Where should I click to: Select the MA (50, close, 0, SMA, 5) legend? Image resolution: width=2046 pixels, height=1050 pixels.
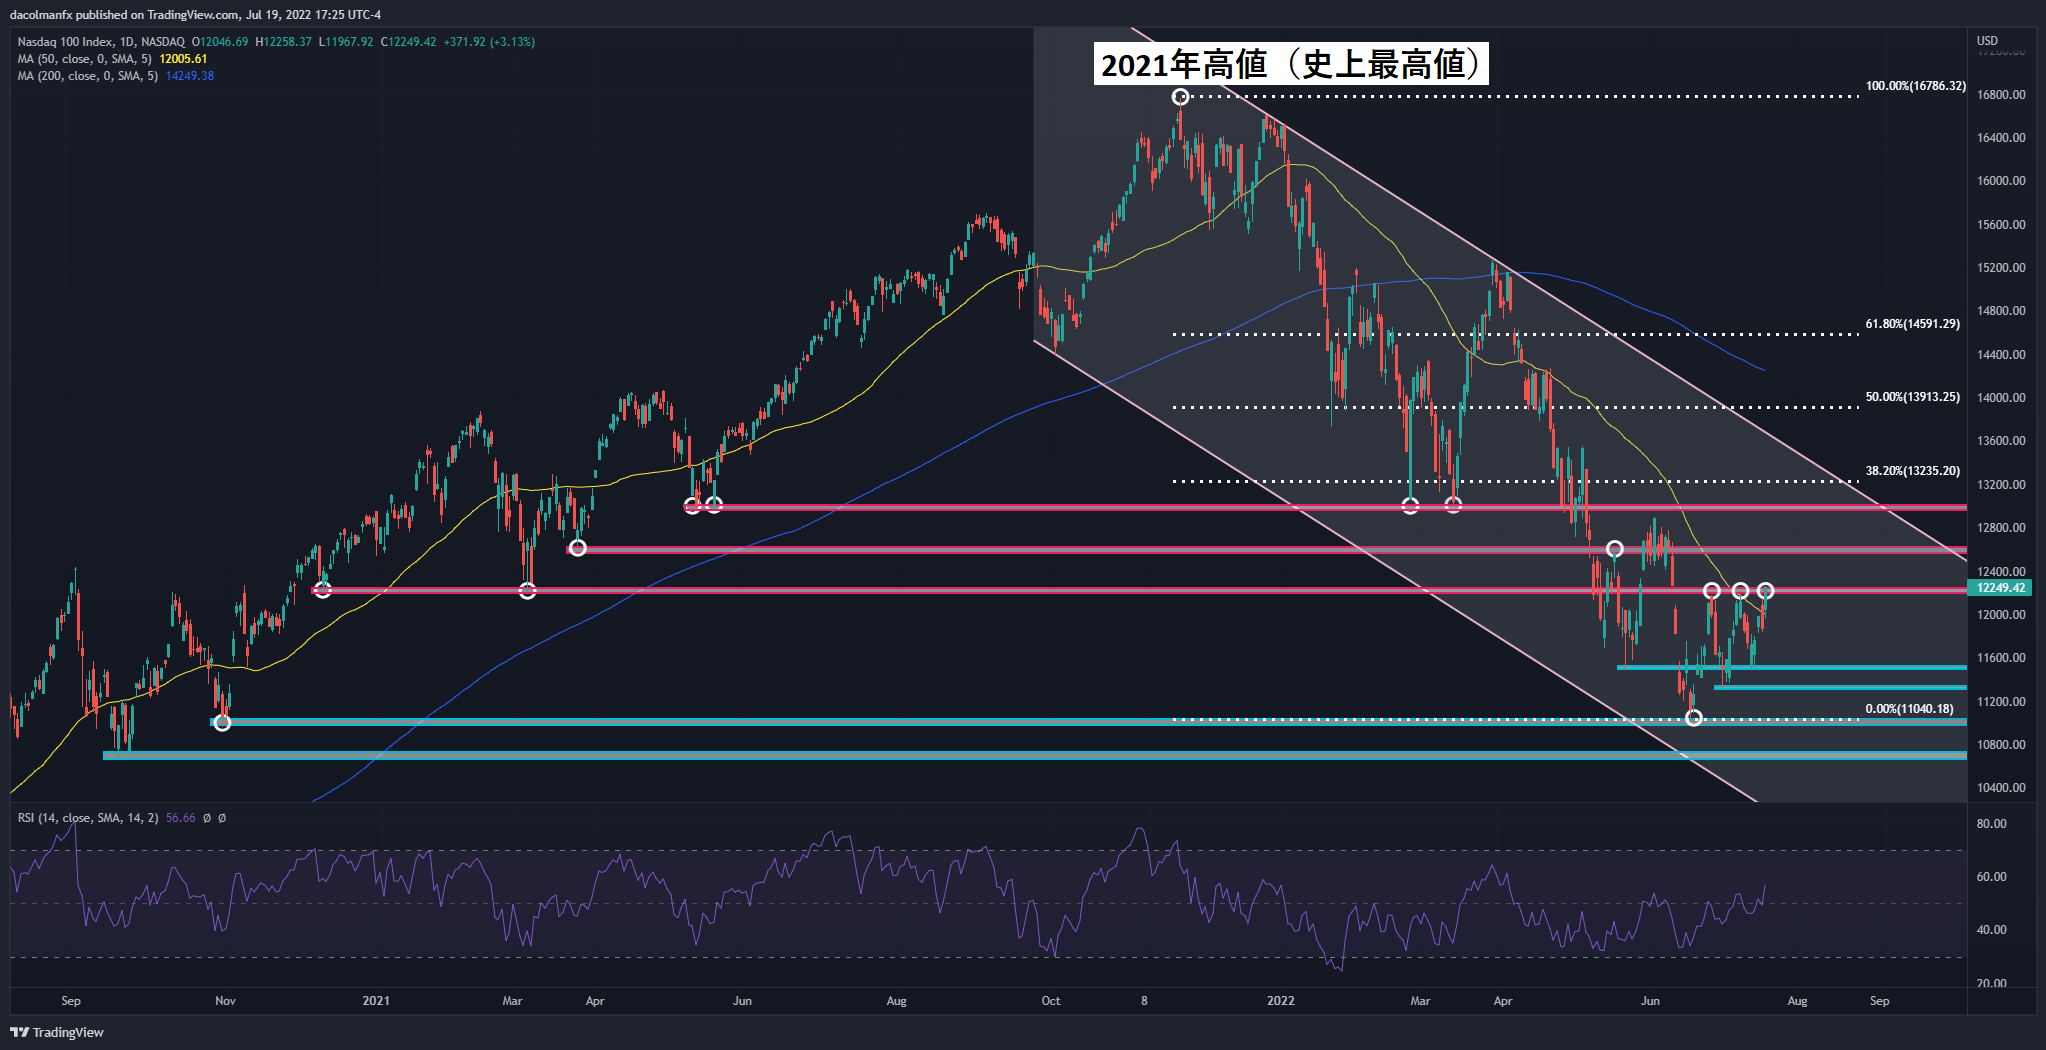pyautogui.click(x=85, y=59)
